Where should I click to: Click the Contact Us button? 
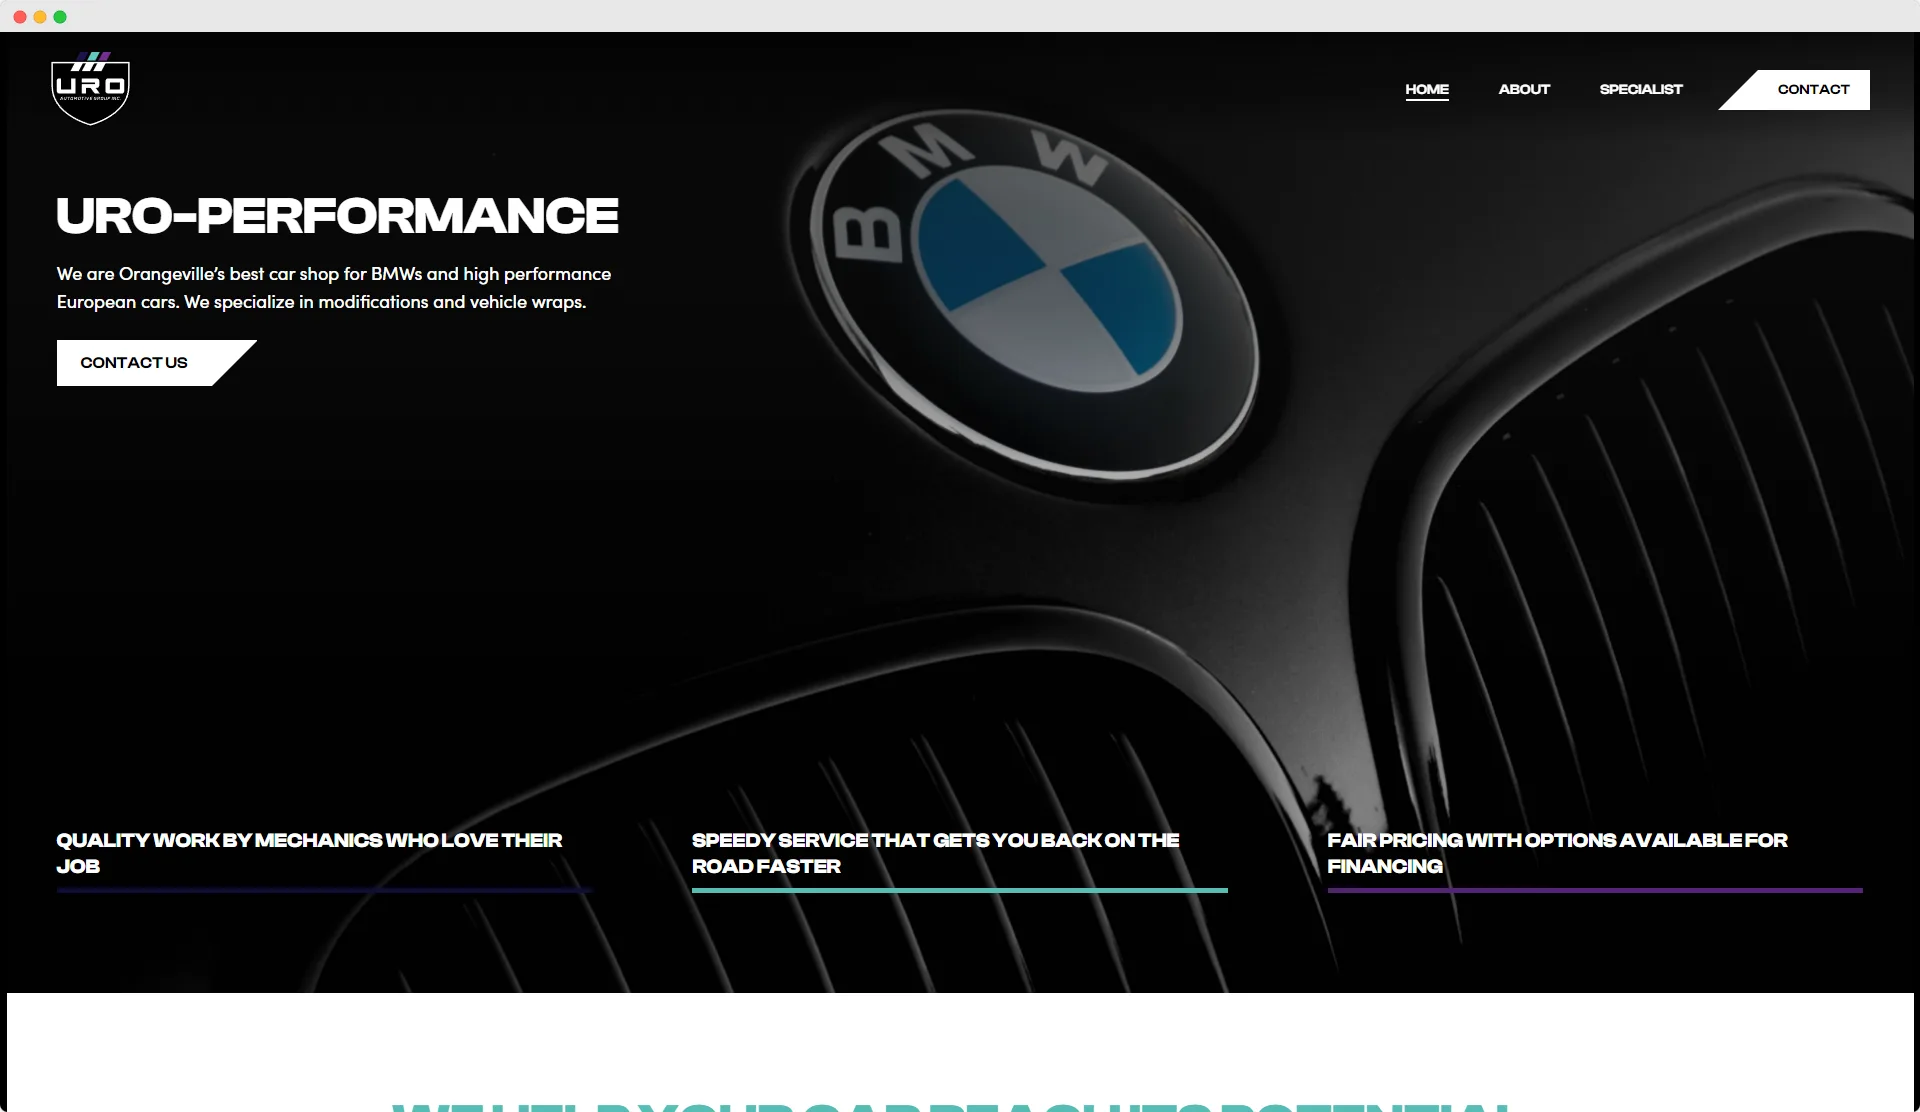tap(156, 363)
